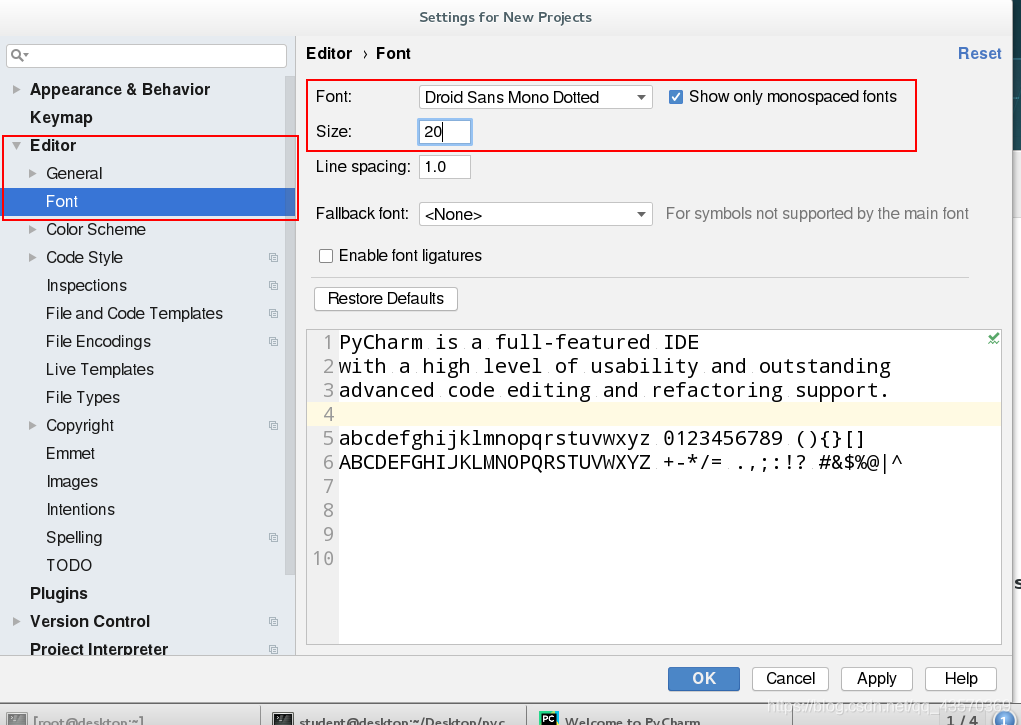The image size is (1021, 725).
Task: Click the project-level icon beside Version Control
Action: pyautogui.click(x=273, y=622)
